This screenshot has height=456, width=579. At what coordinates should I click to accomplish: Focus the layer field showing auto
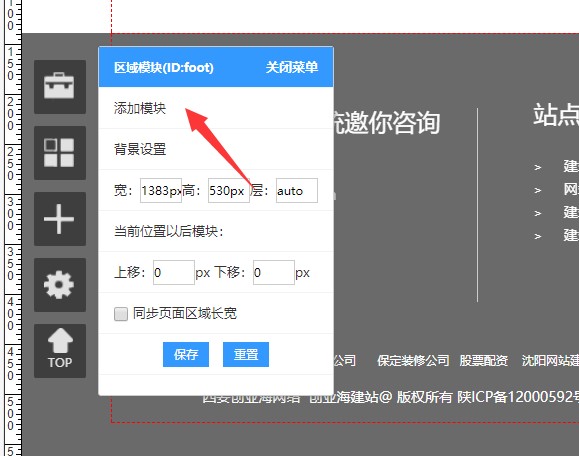(x=297, y=191)
